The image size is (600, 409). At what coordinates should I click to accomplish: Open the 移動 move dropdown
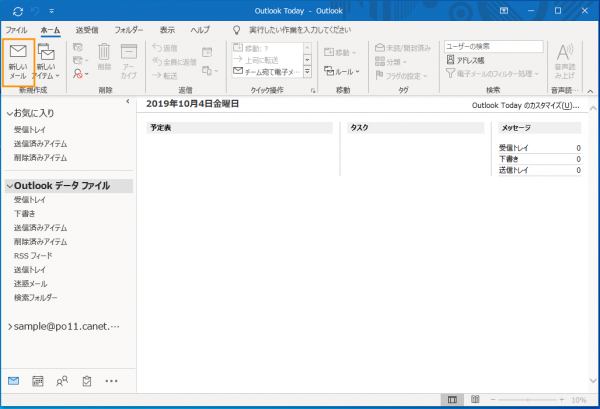(340, 52)
